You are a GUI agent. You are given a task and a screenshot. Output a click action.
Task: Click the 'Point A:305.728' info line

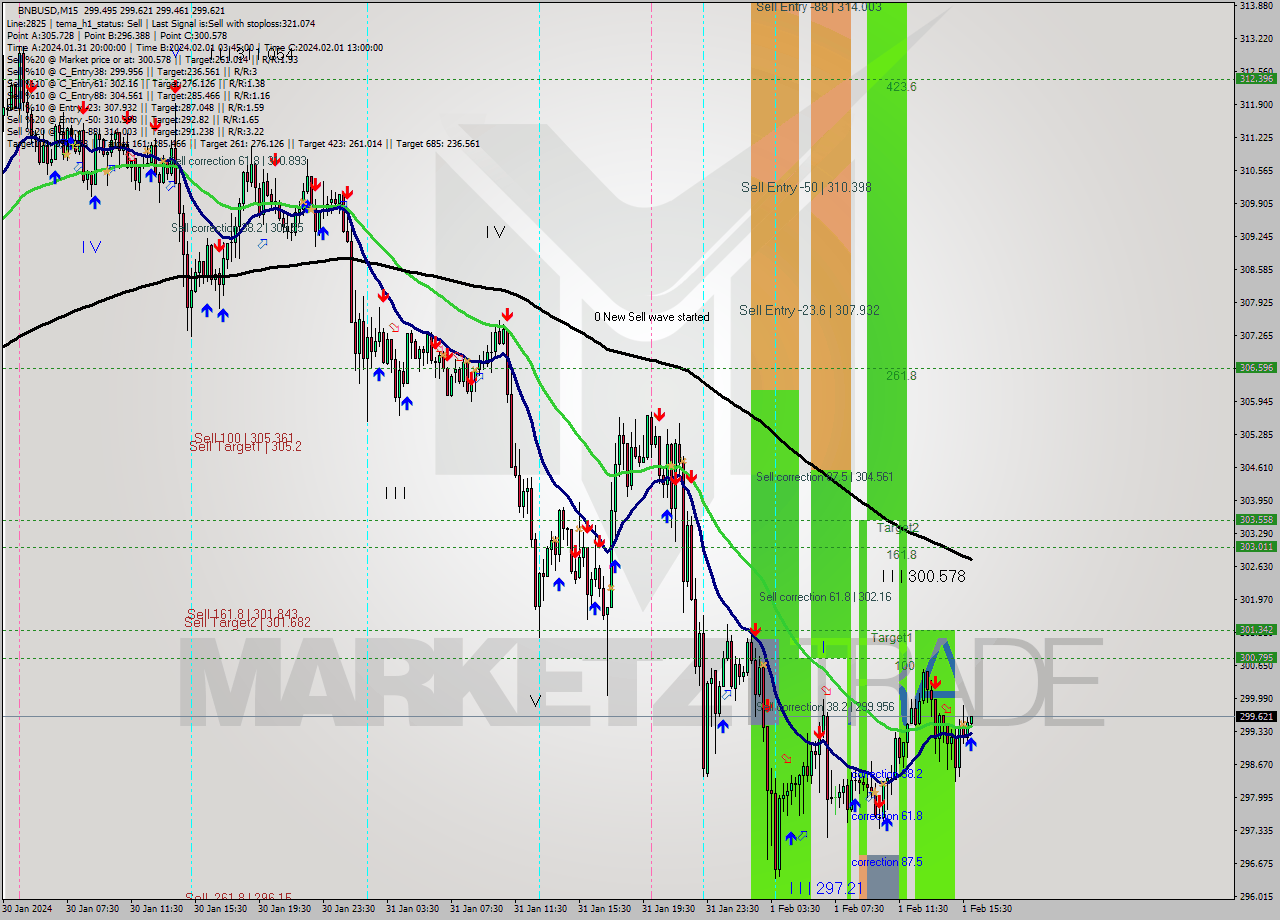[39, 35]
